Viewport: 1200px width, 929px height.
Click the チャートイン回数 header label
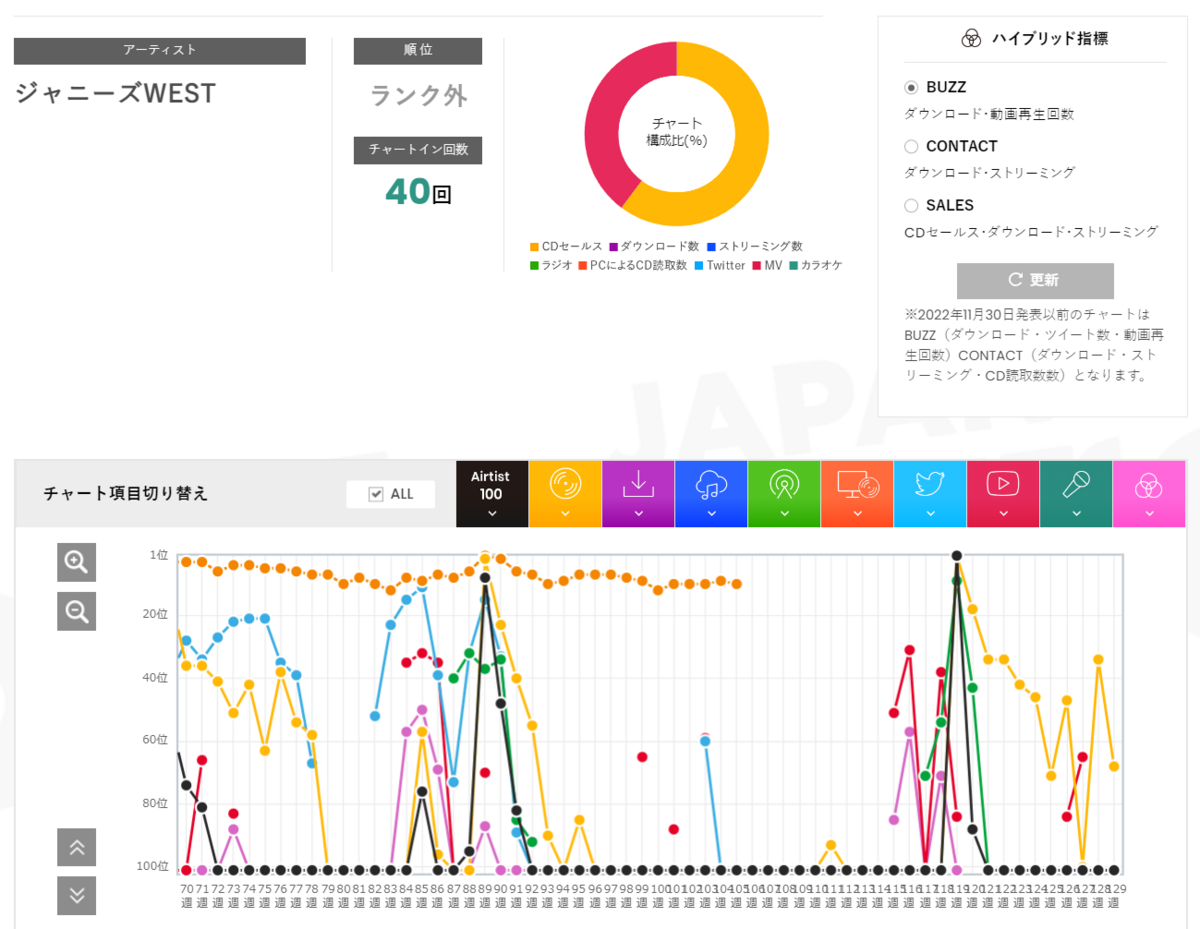pos(418,150)
